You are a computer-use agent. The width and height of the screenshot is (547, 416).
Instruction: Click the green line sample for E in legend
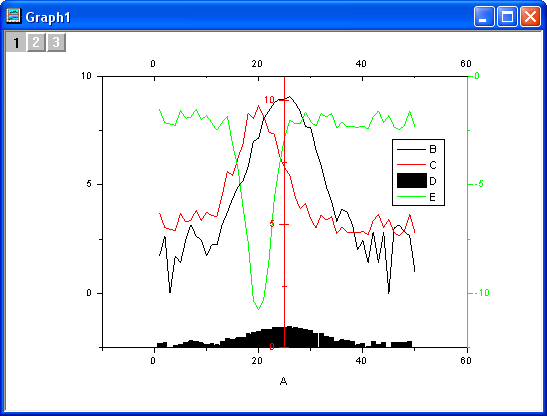411,197
